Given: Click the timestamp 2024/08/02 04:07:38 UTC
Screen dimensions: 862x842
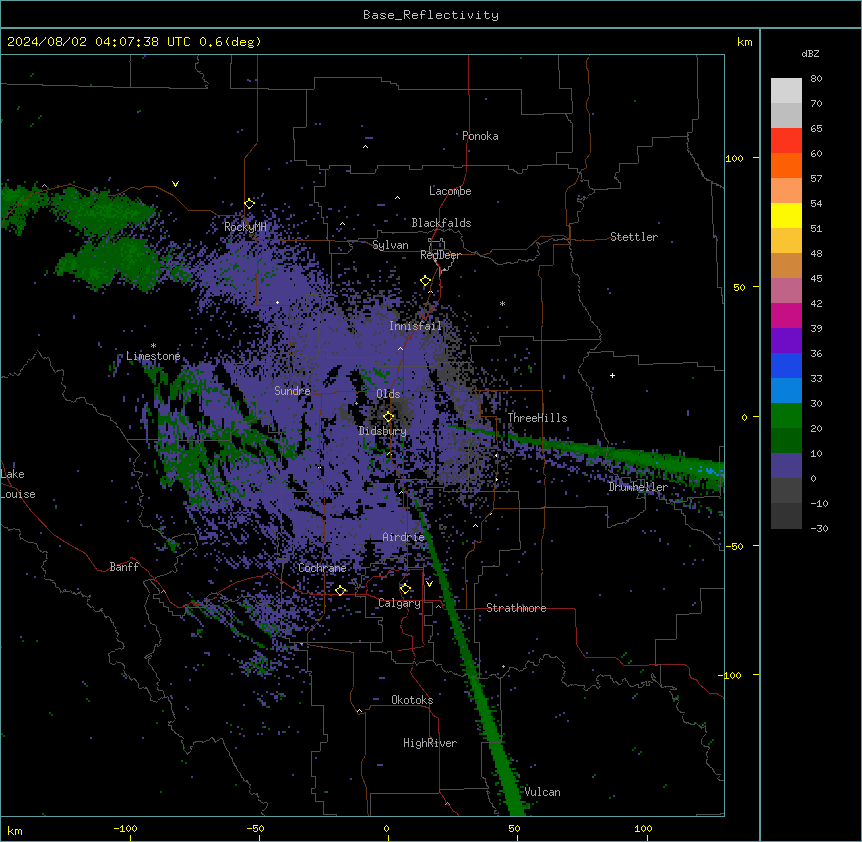Looking at the screenshot, I should click(x=98, y=42).
